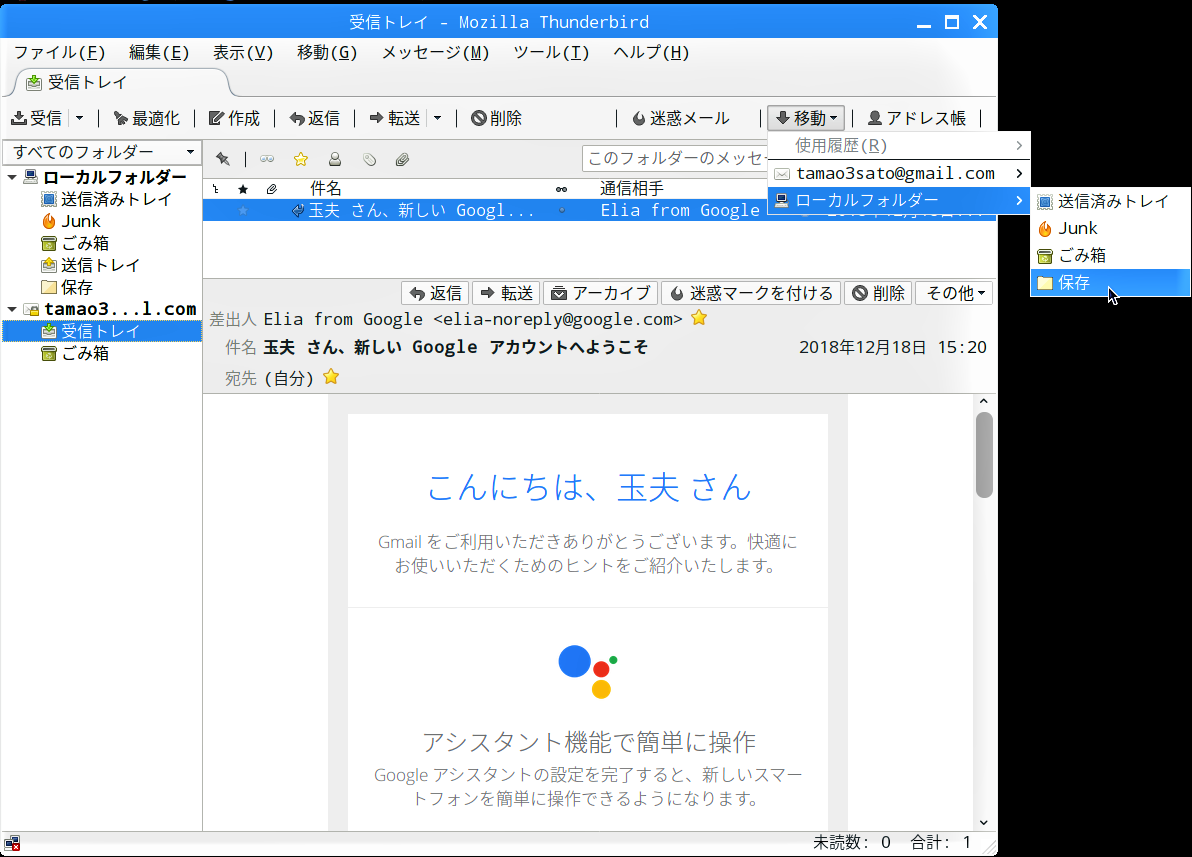Screen dimensions: 1192x857
Task: Sort messages by 通信相手 column
Action: pyautogui.click(x=632, y=189)
